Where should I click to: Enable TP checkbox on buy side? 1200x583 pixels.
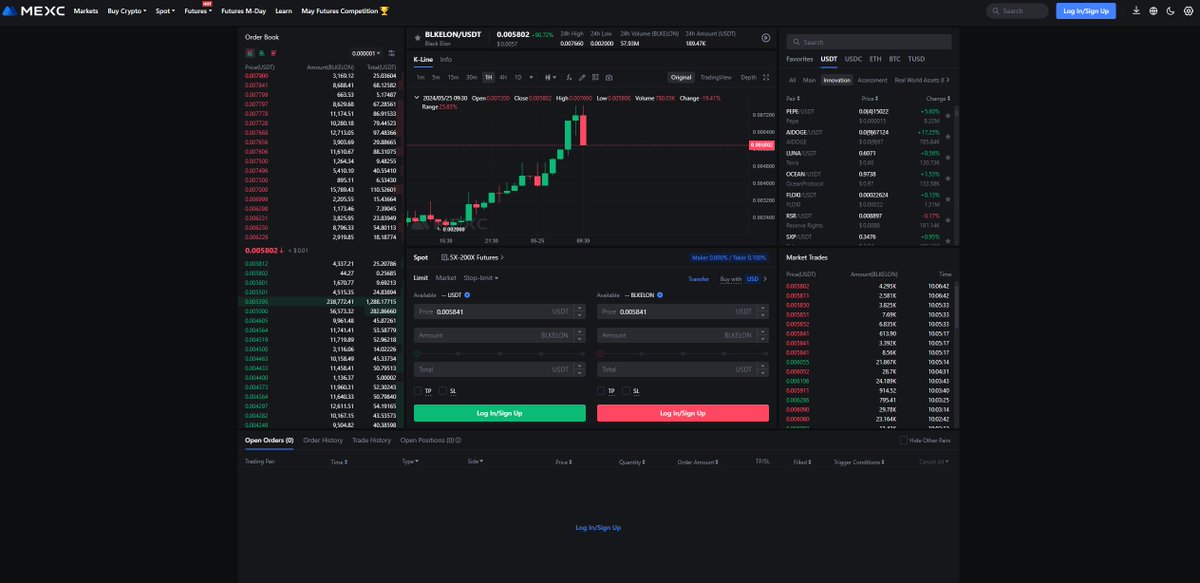click(x=417, y=390)
